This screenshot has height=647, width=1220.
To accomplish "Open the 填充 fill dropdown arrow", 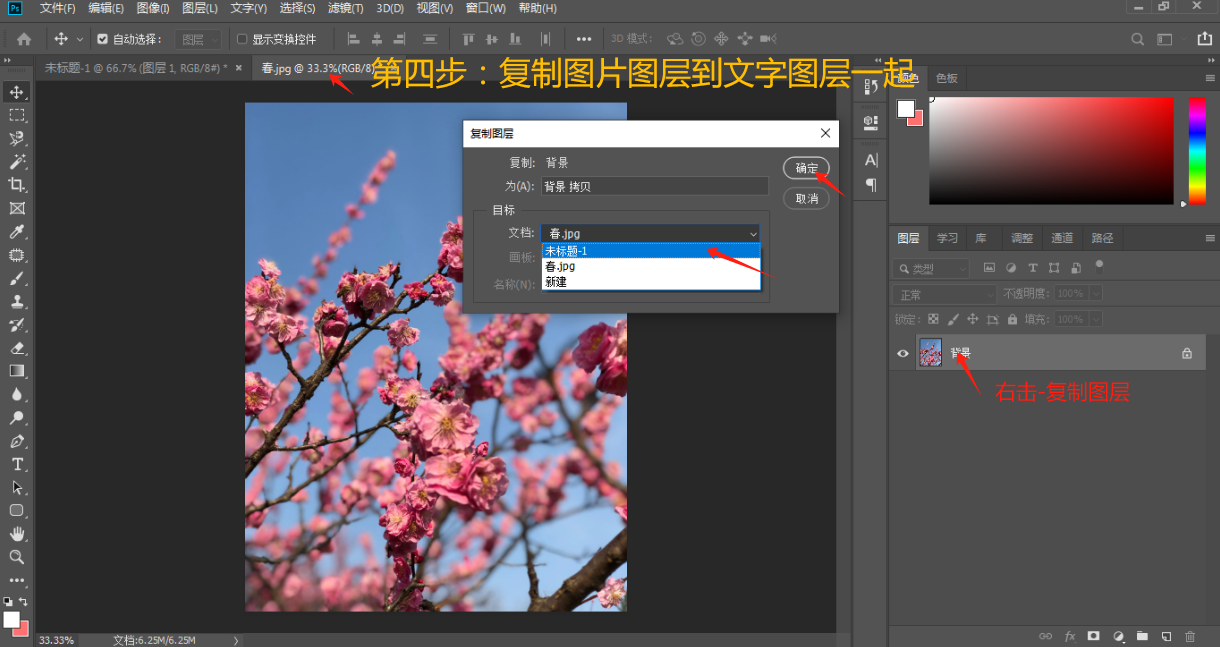I will pos(1095,319).
